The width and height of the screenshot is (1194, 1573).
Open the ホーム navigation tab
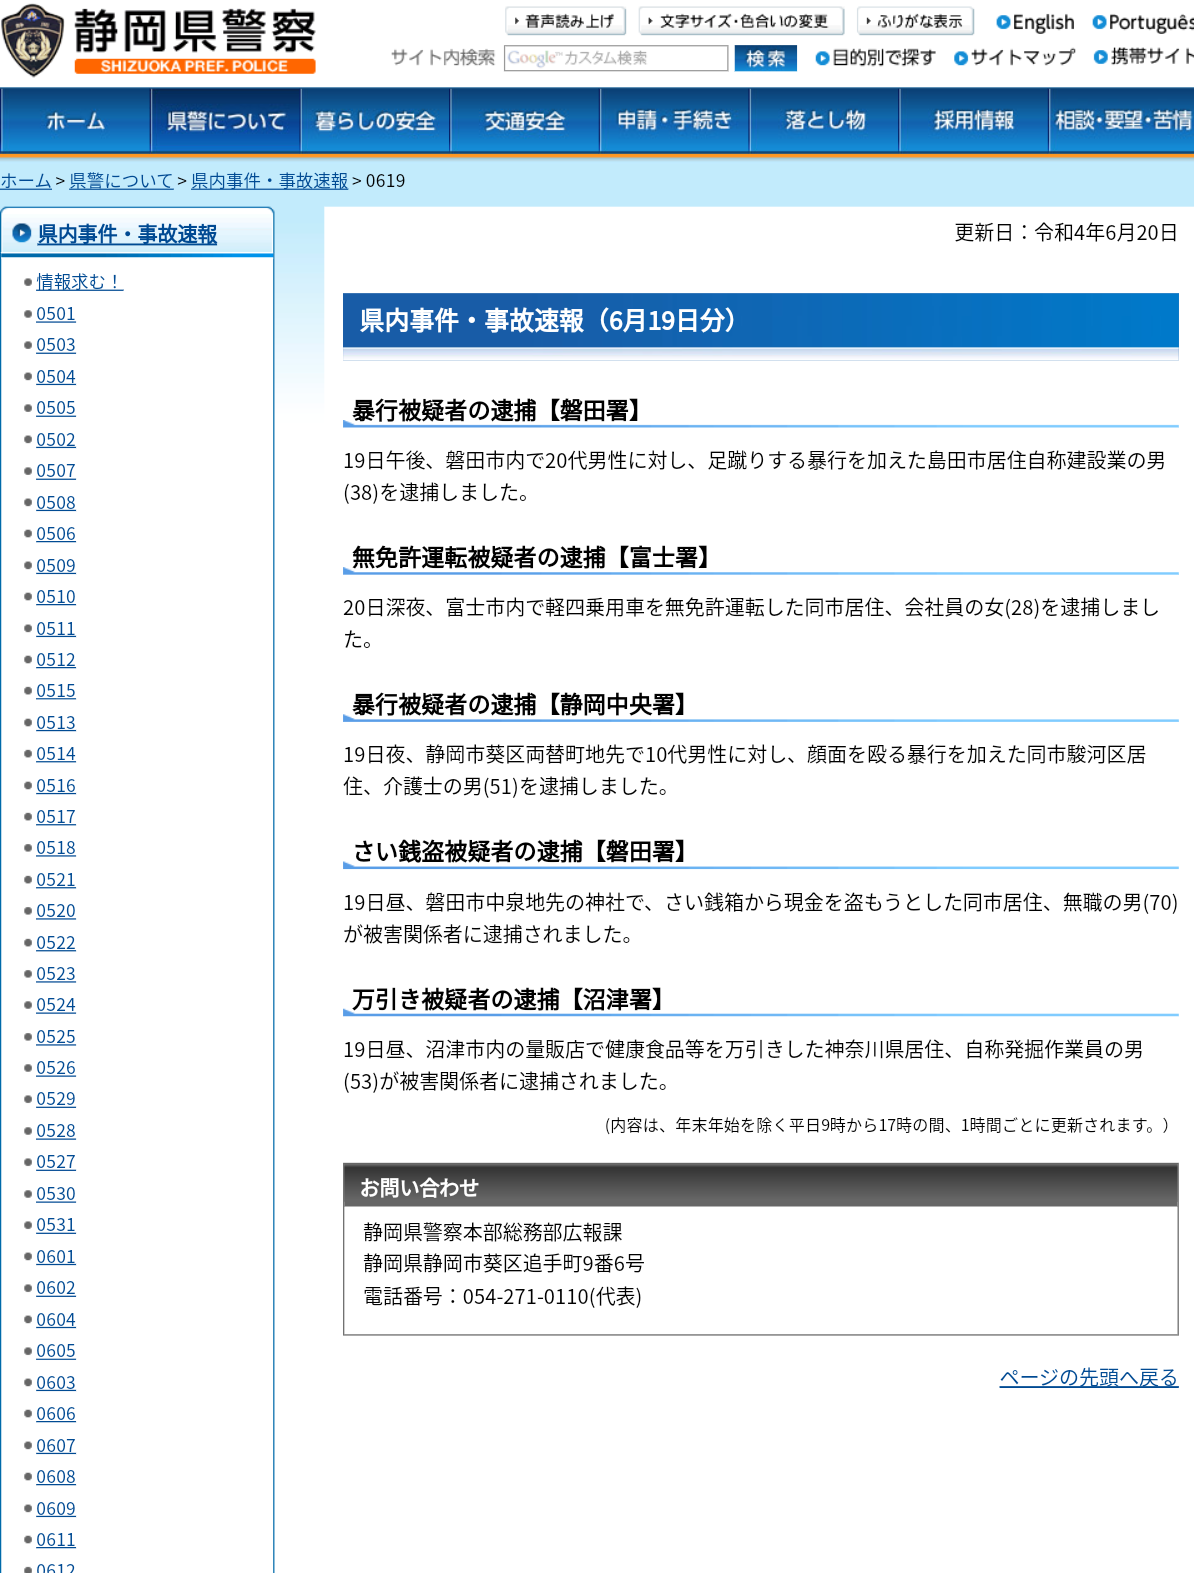[x=76, y=120]
